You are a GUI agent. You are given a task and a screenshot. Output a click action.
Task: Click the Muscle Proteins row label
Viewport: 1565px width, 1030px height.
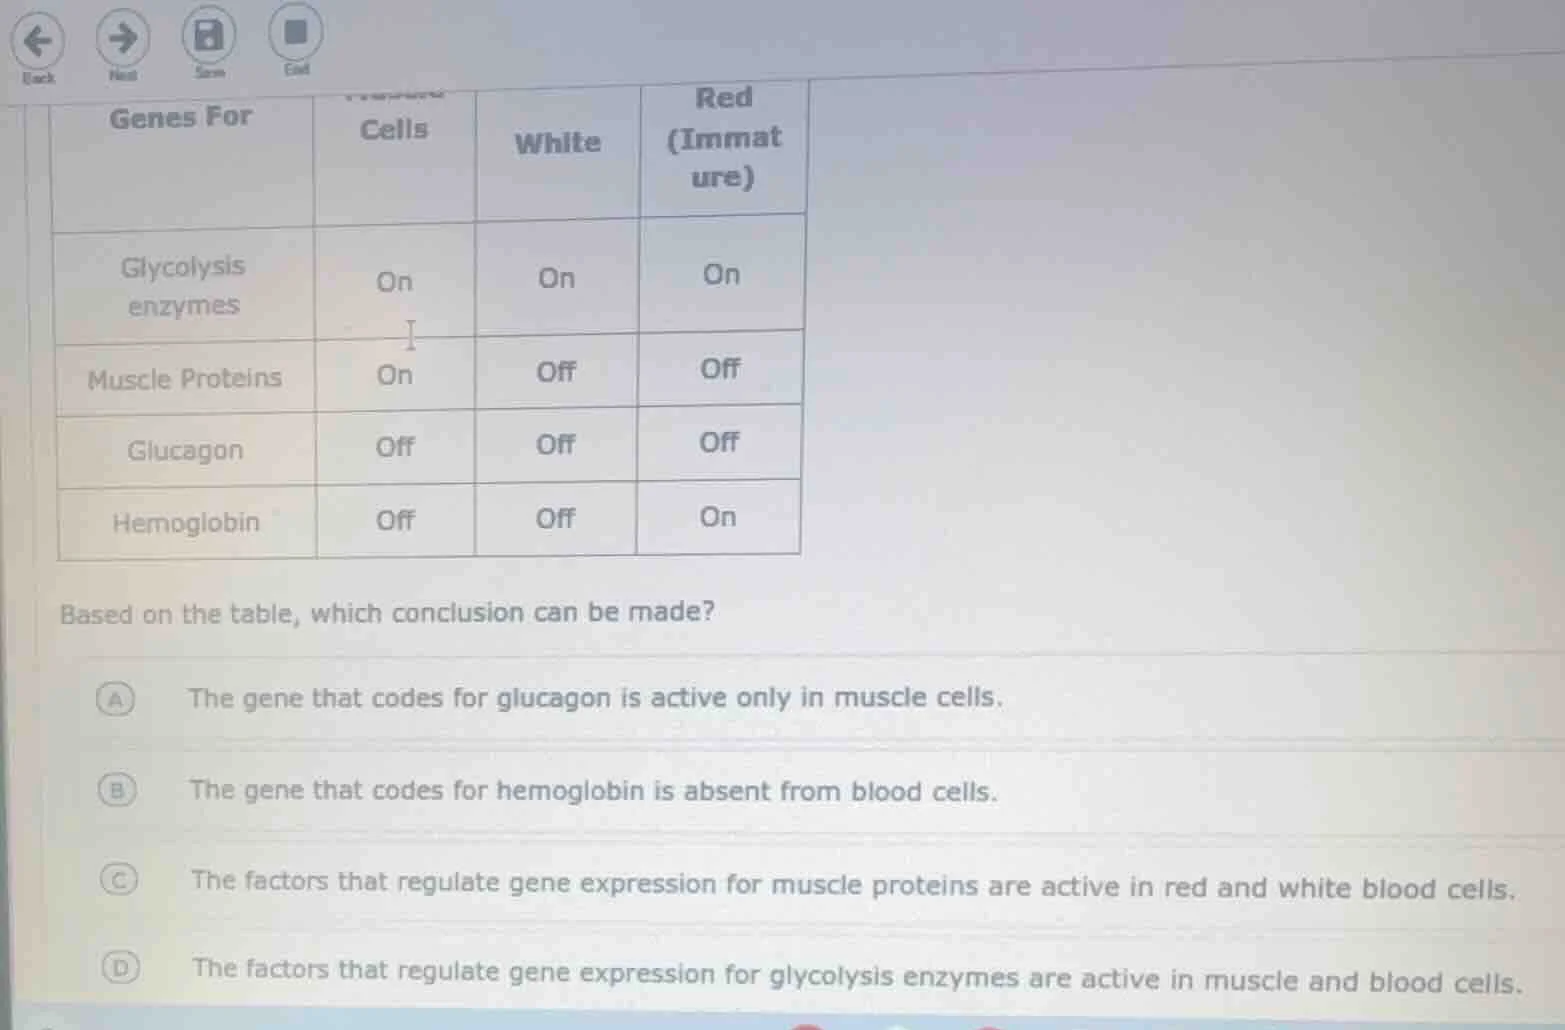coord(184,378)
